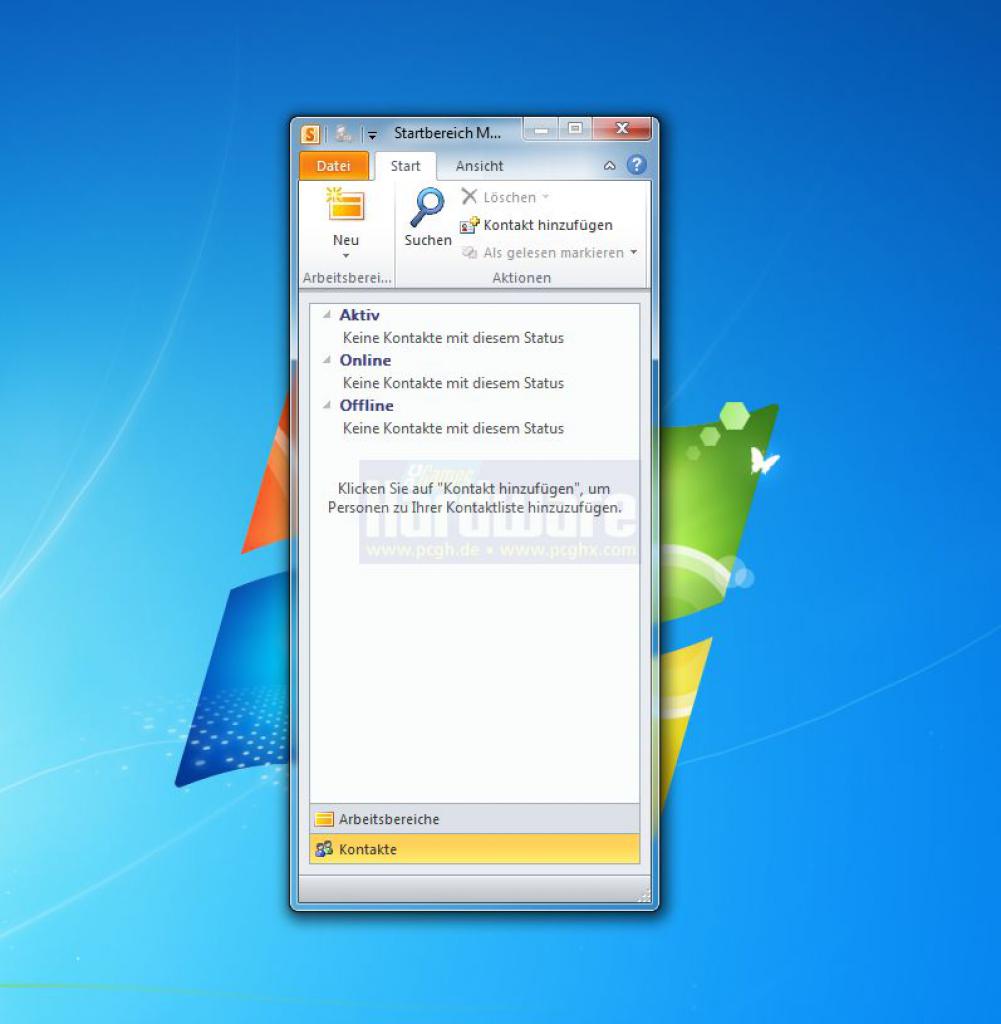The image size is (1001, 1024).
Task: Click the Kontakte people icon
Action: tap(324, 849)
